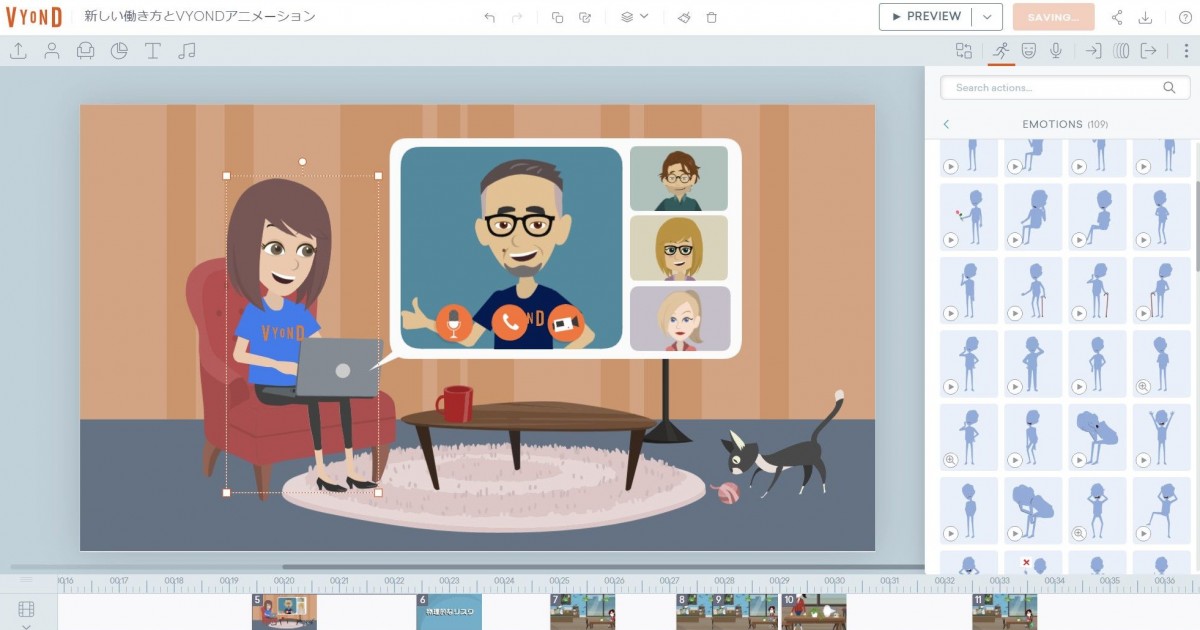Paste the copied object
This screenshot has width=1200, height=630.
point(585,17)
